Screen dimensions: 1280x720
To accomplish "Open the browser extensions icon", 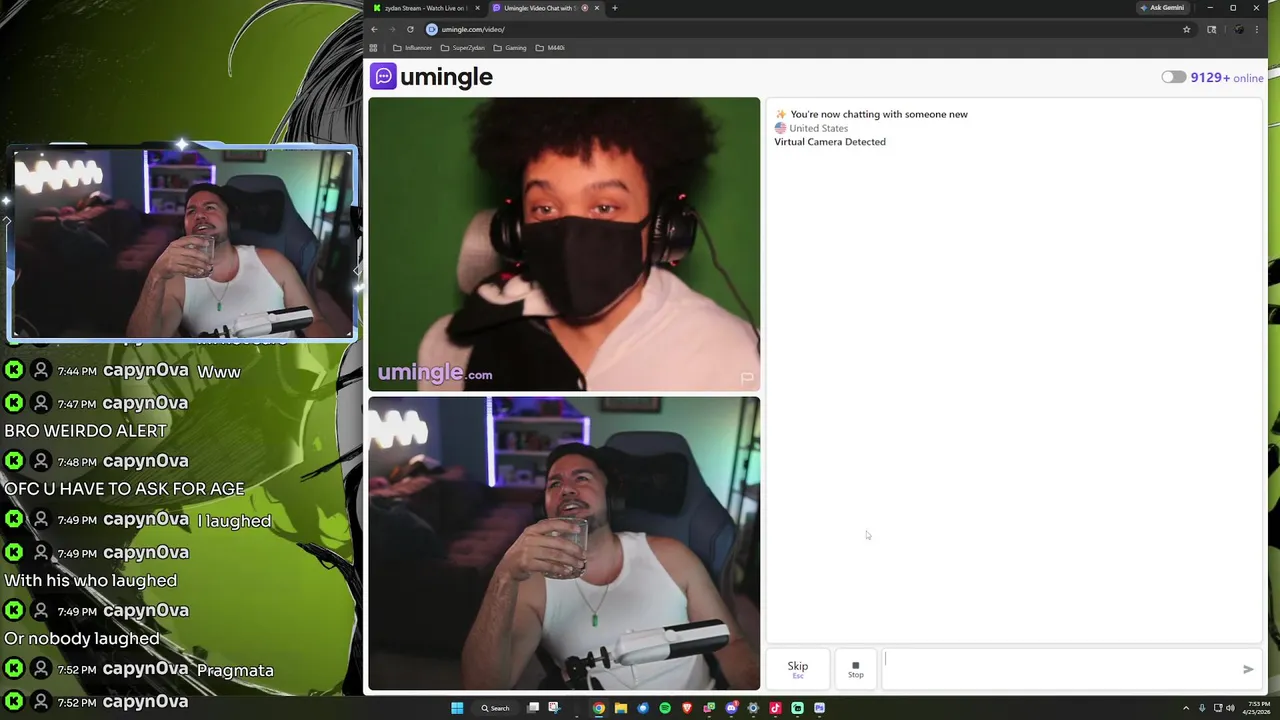I will 1212,29.
